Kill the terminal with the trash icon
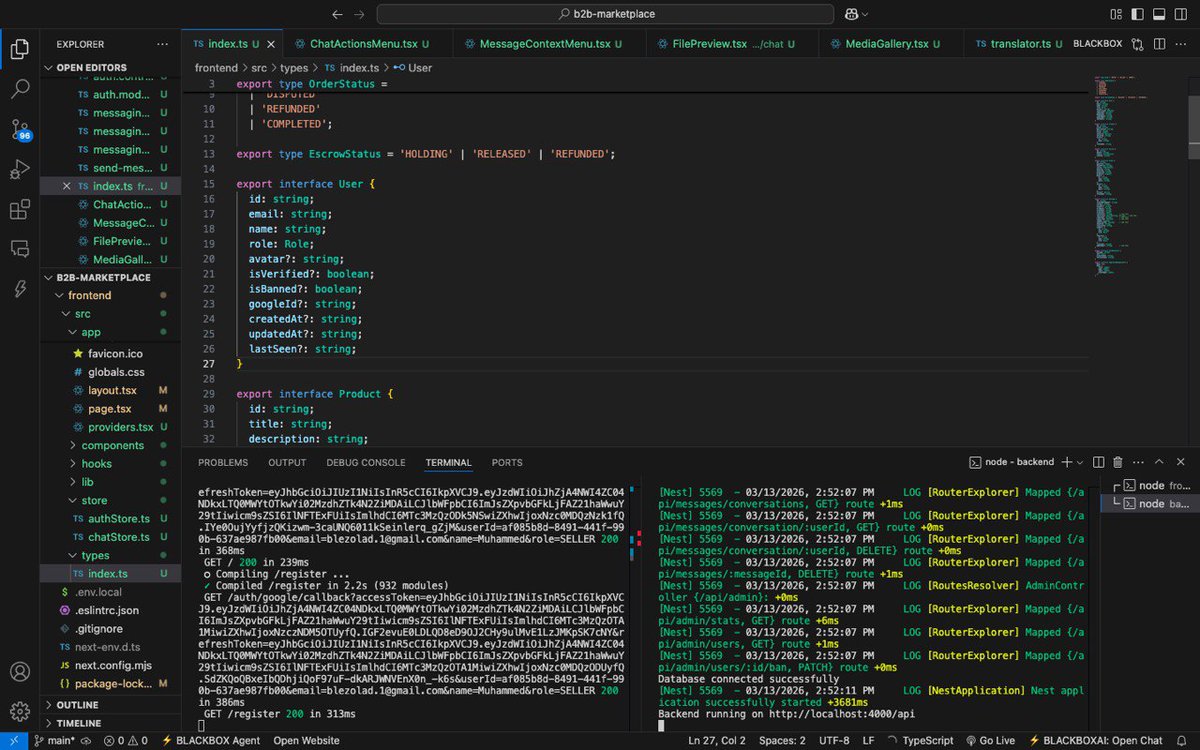 1118,462
